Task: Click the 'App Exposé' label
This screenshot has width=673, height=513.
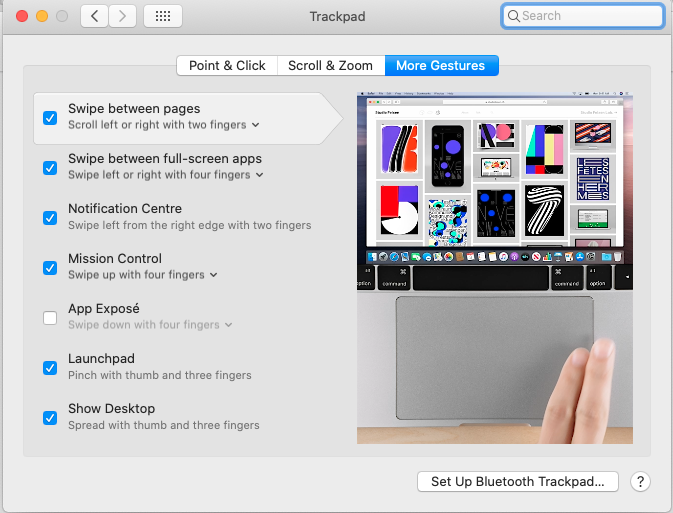Action: pos(104,309)
